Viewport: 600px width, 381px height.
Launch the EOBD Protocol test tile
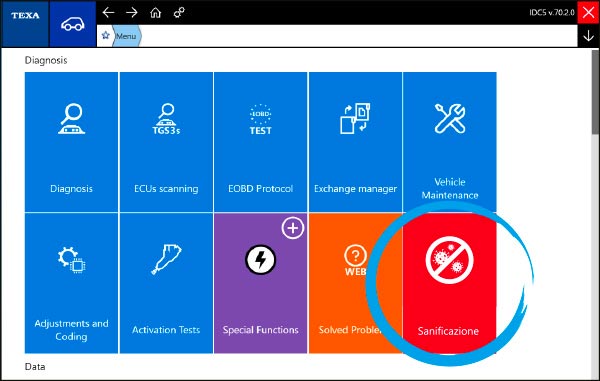[261, 142]
